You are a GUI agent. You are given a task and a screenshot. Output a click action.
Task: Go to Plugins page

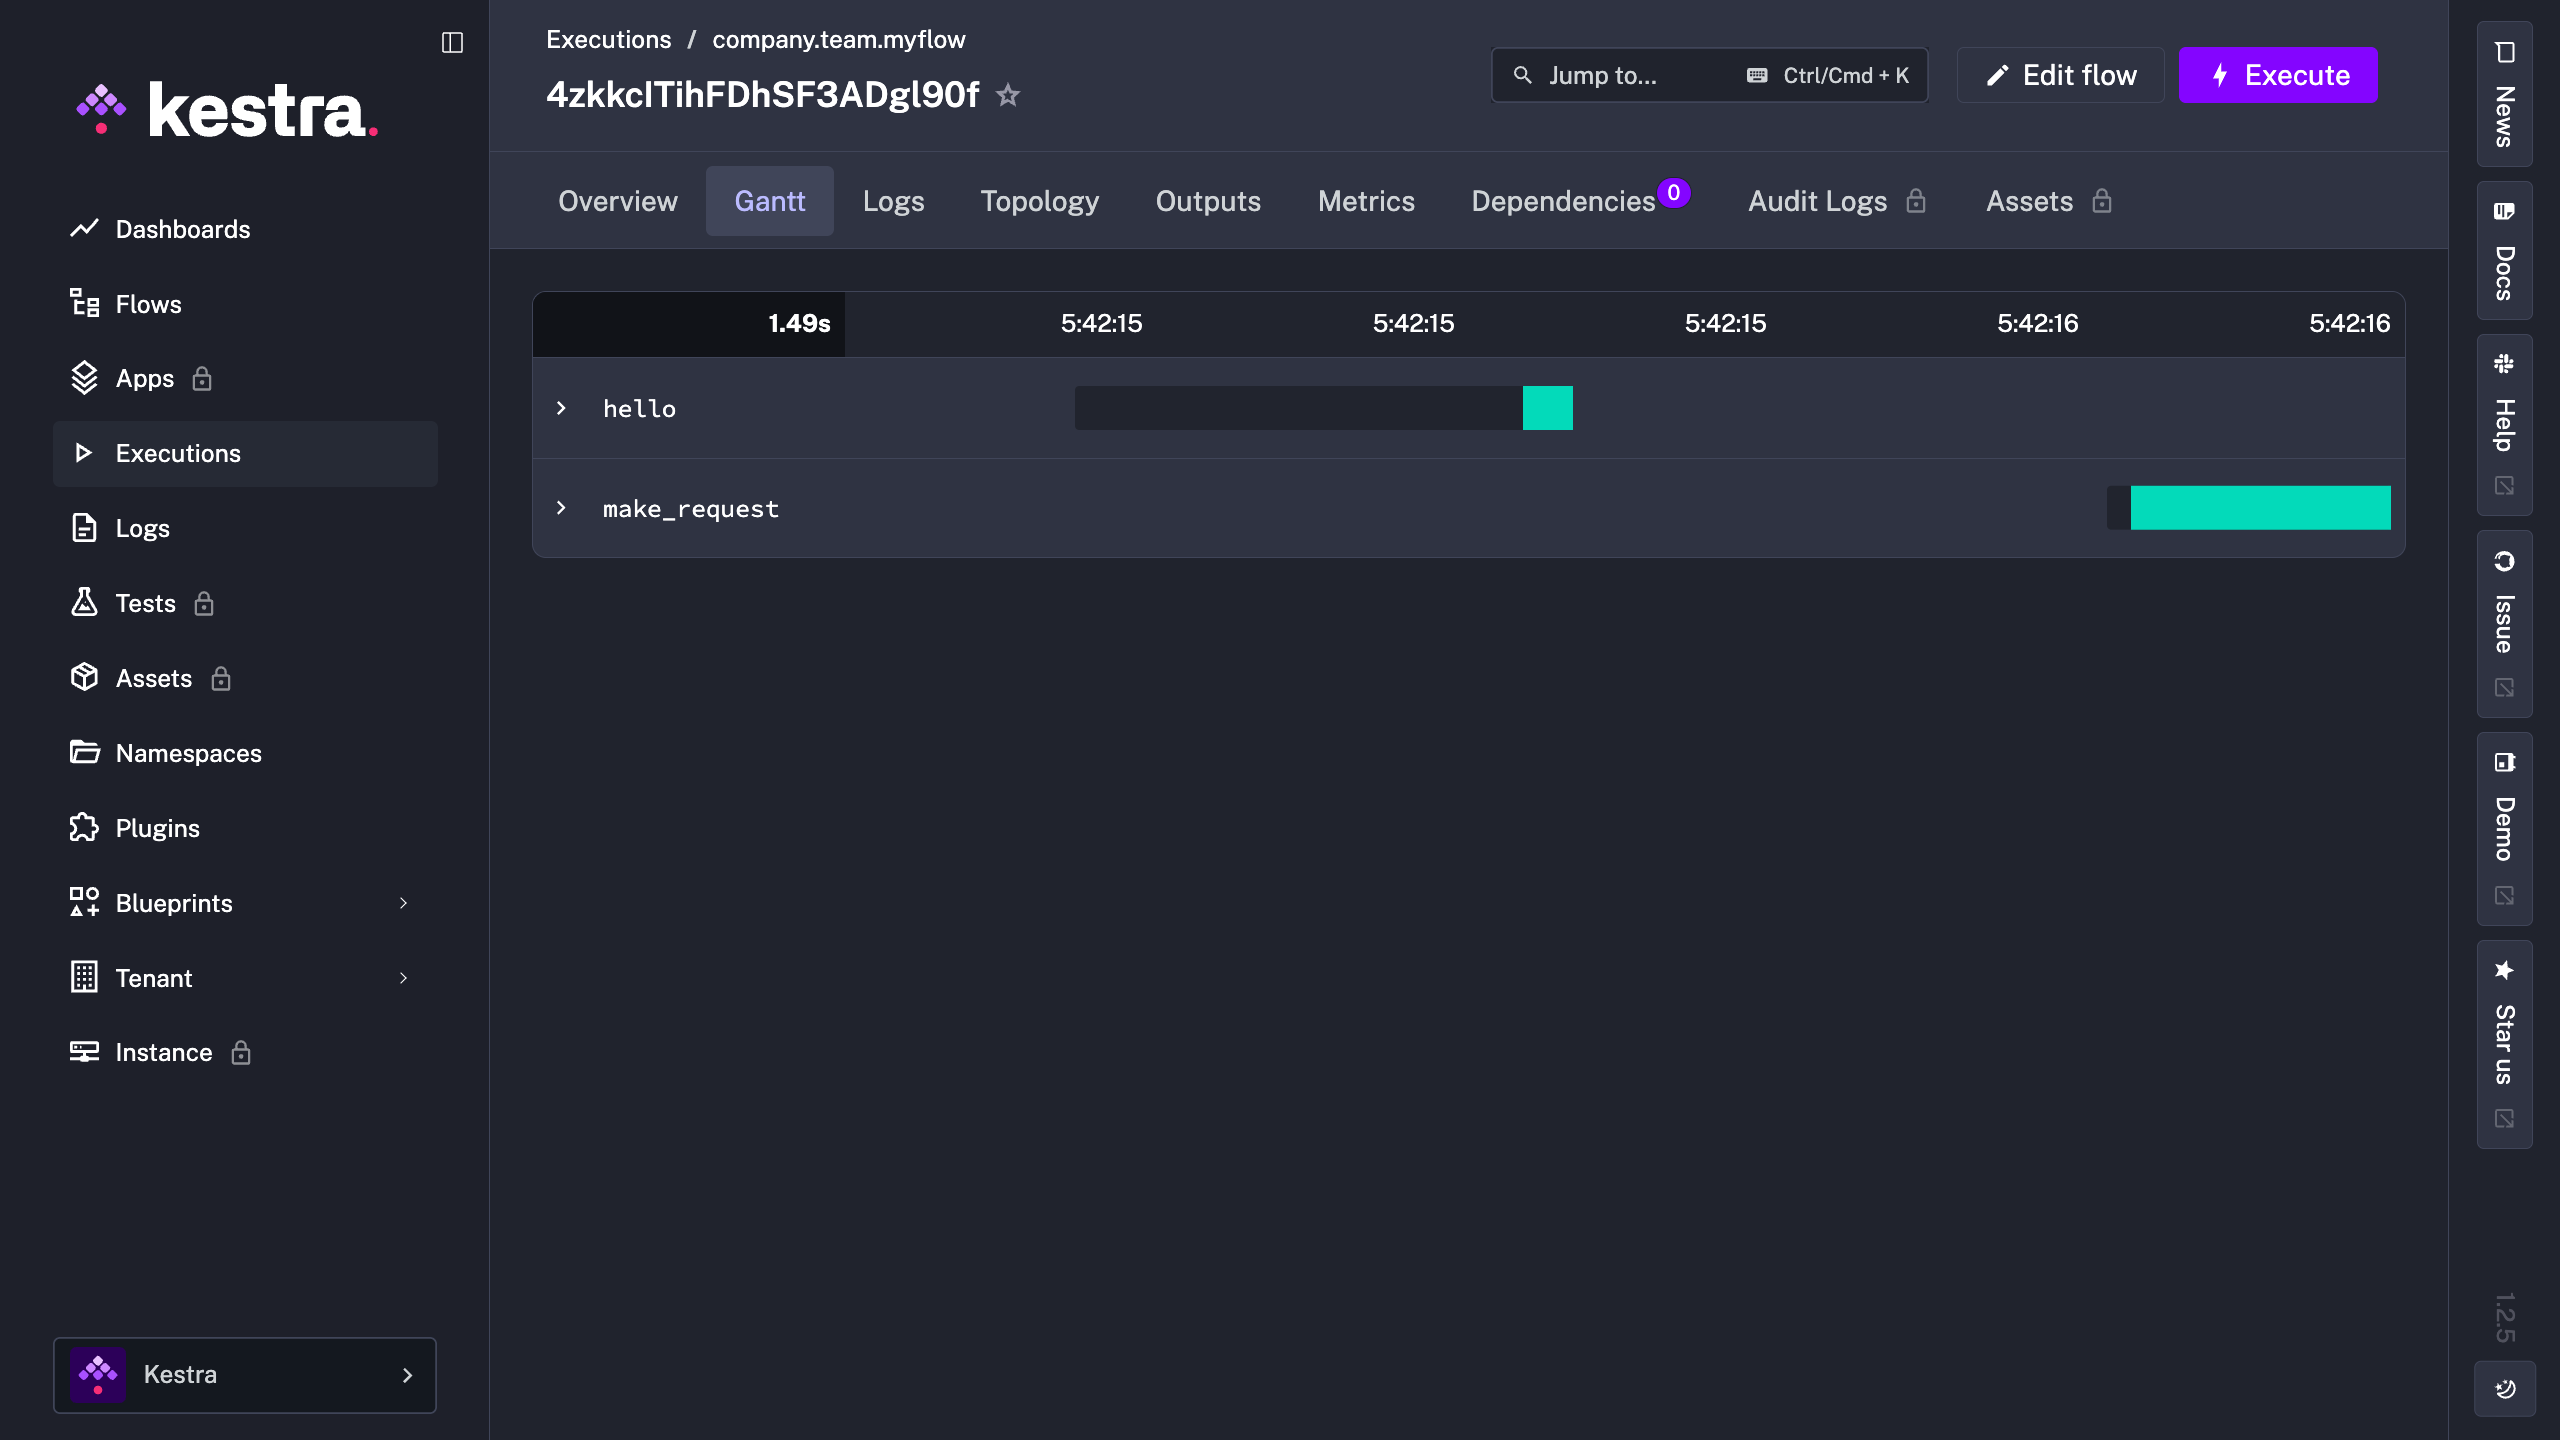157,828
